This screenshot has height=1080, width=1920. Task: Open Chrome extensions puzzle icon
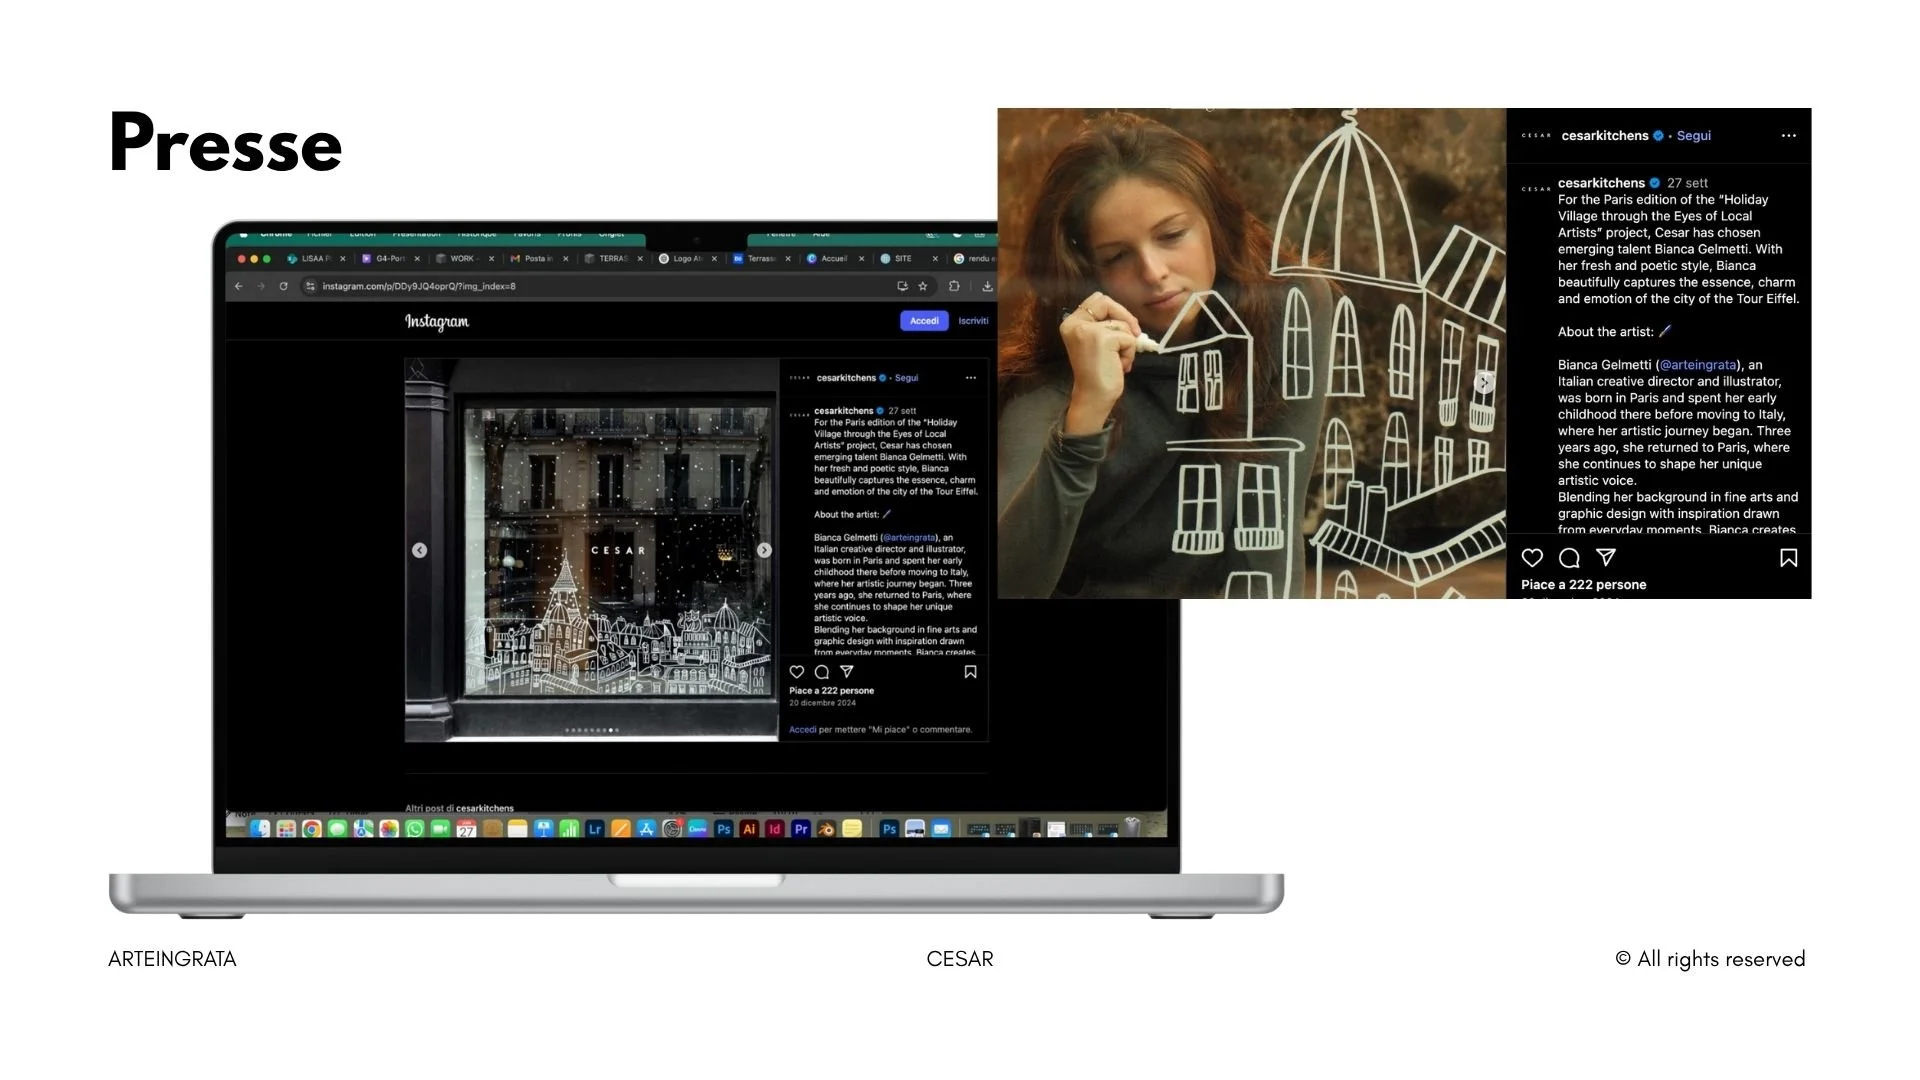coord(954,286)
